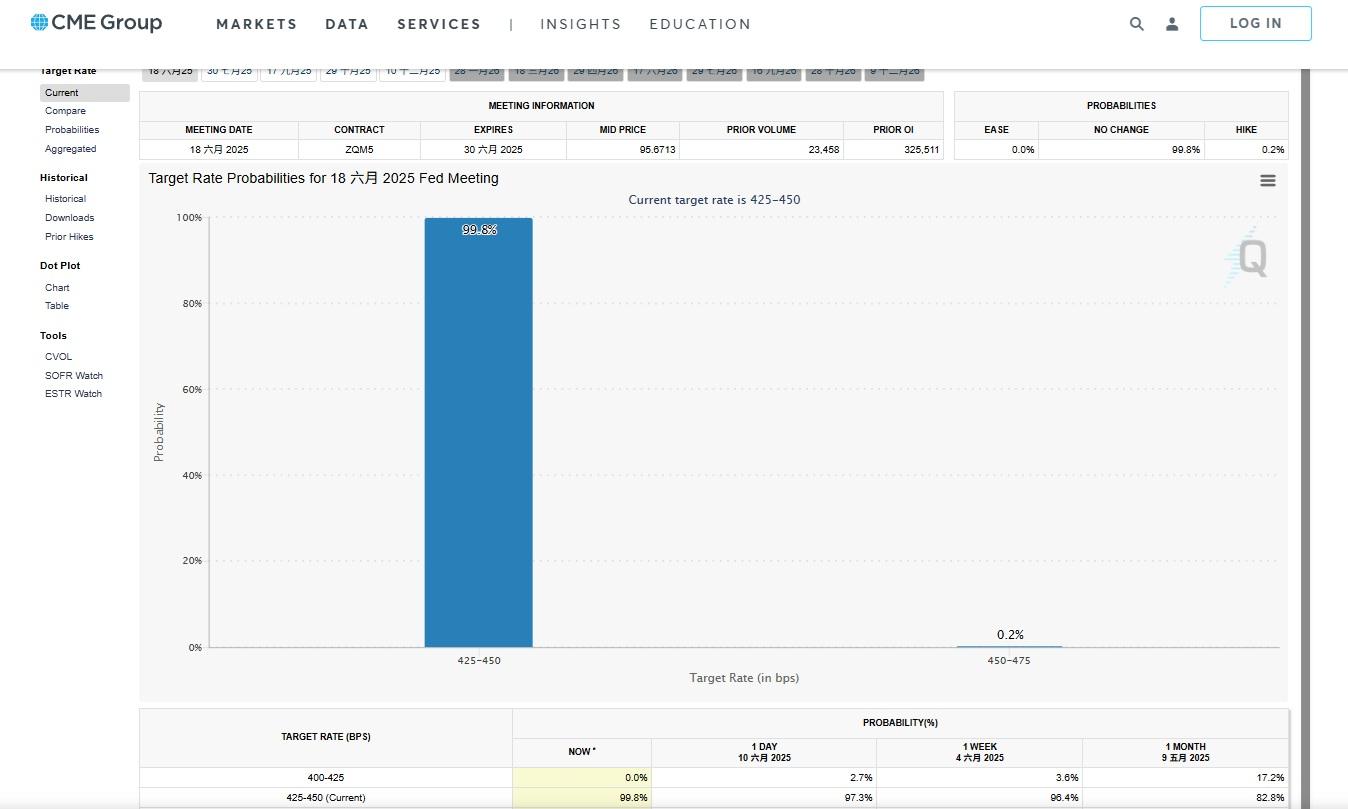Open the Aggregated view in sidebar
This screenshot has width=1348, height=809.
pyautogui.click(x=70, y=149)
